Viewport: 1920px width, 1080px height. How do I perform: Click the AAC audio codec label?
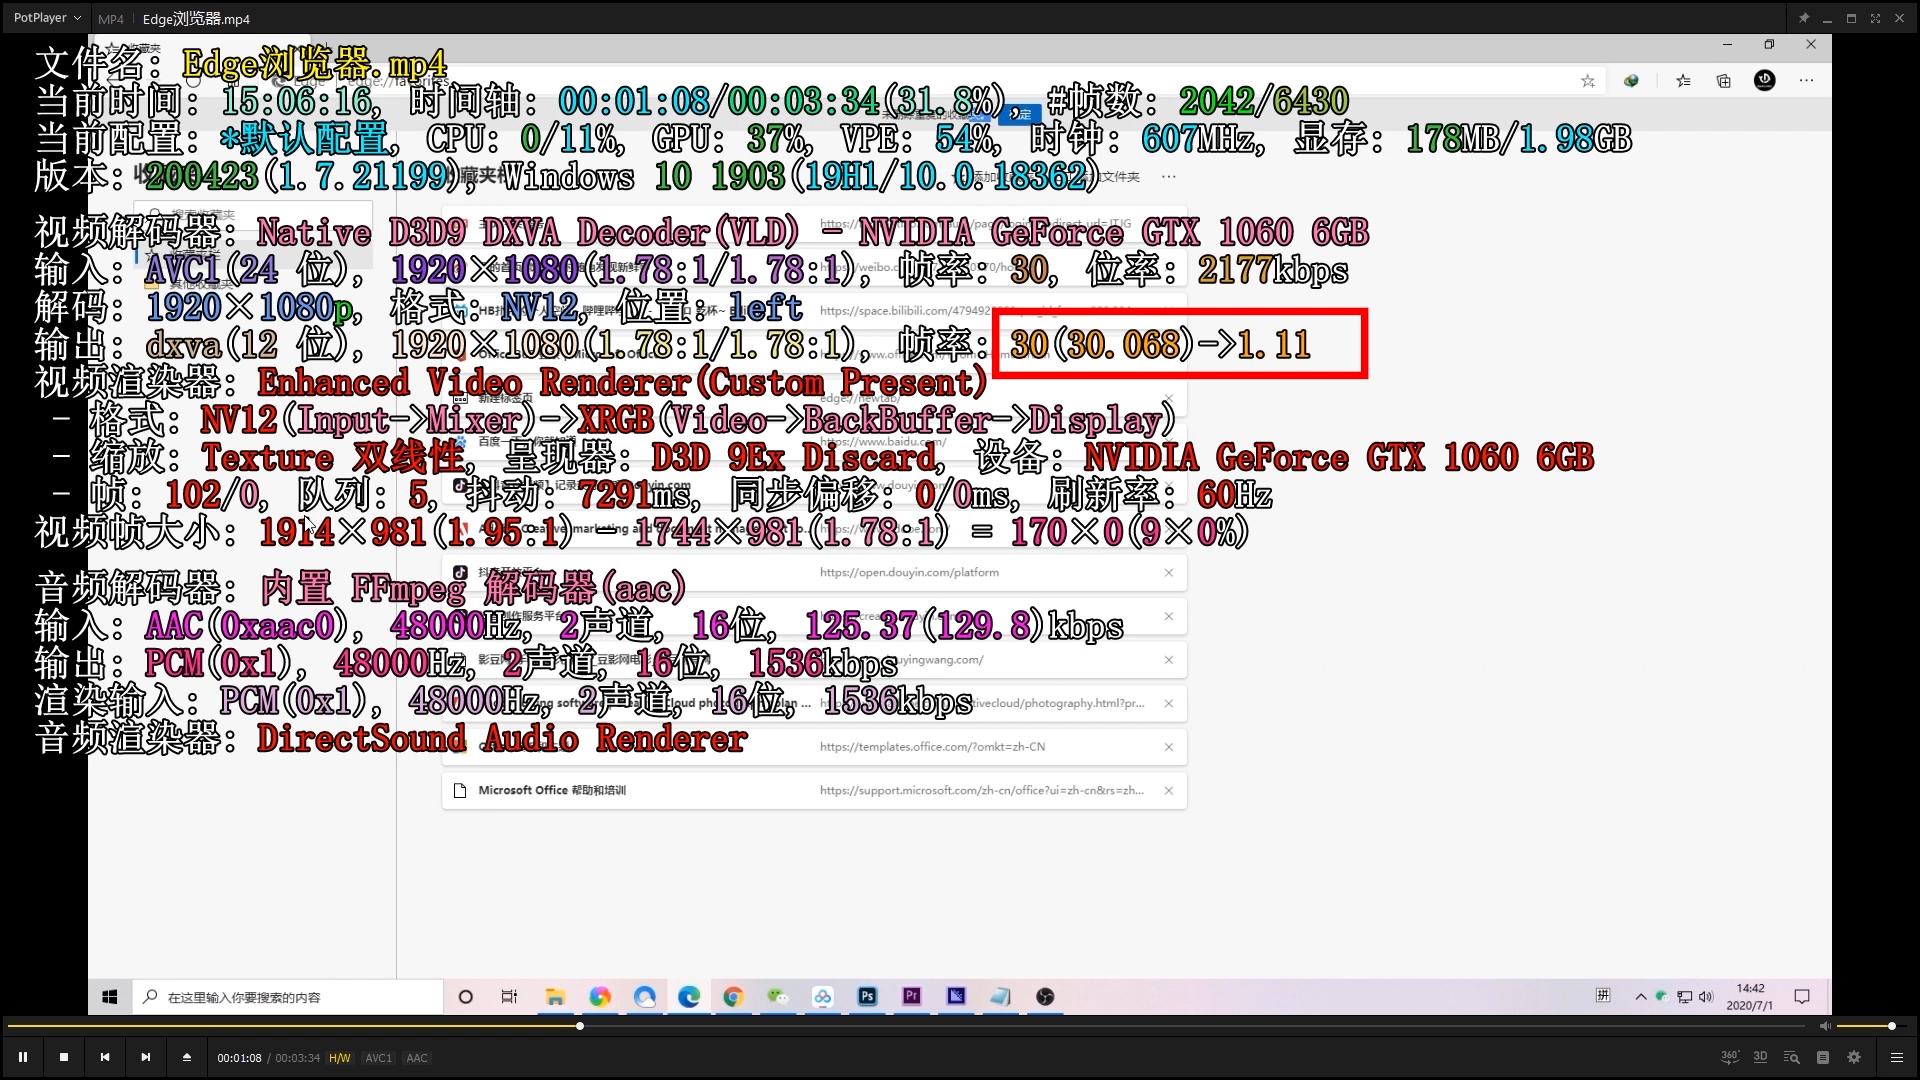point(417,1058)
